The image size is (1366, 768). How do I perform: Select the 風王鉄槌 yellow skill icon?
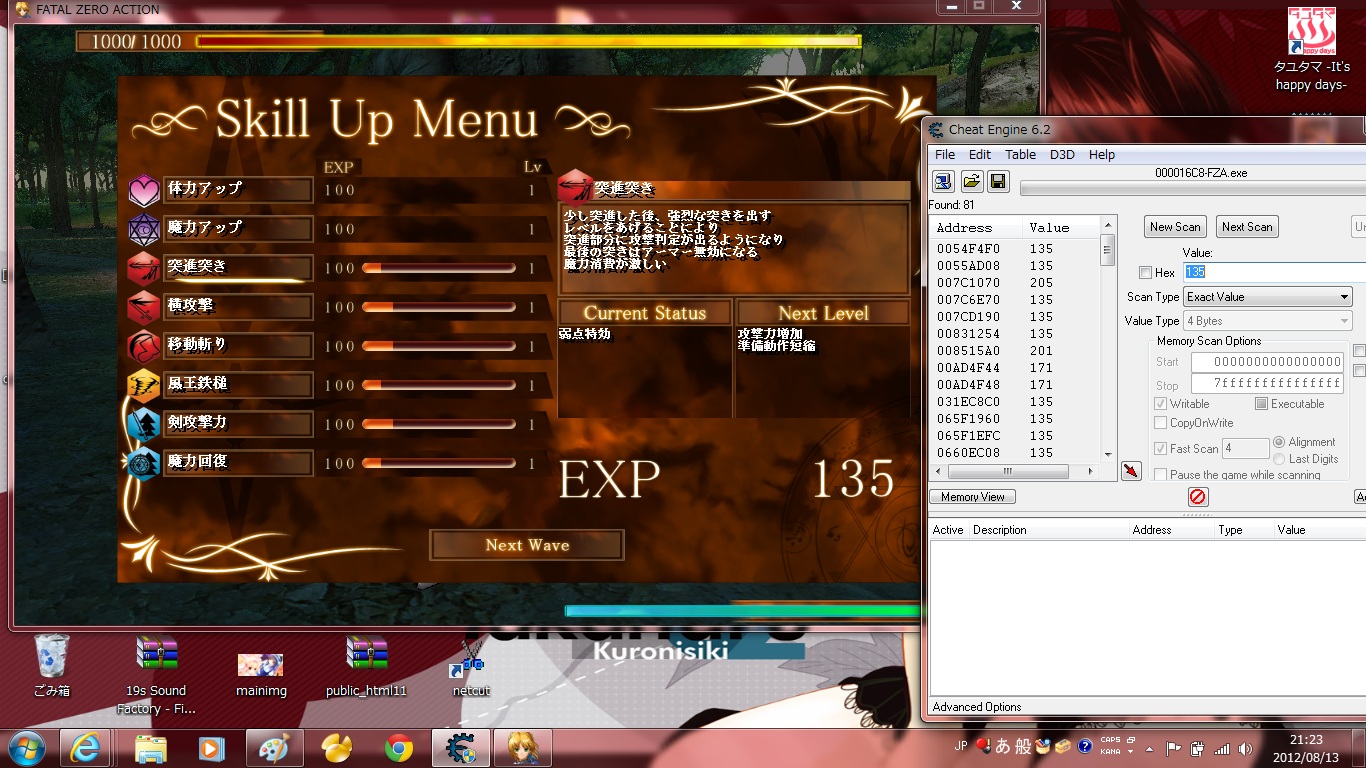click(144, 385)
